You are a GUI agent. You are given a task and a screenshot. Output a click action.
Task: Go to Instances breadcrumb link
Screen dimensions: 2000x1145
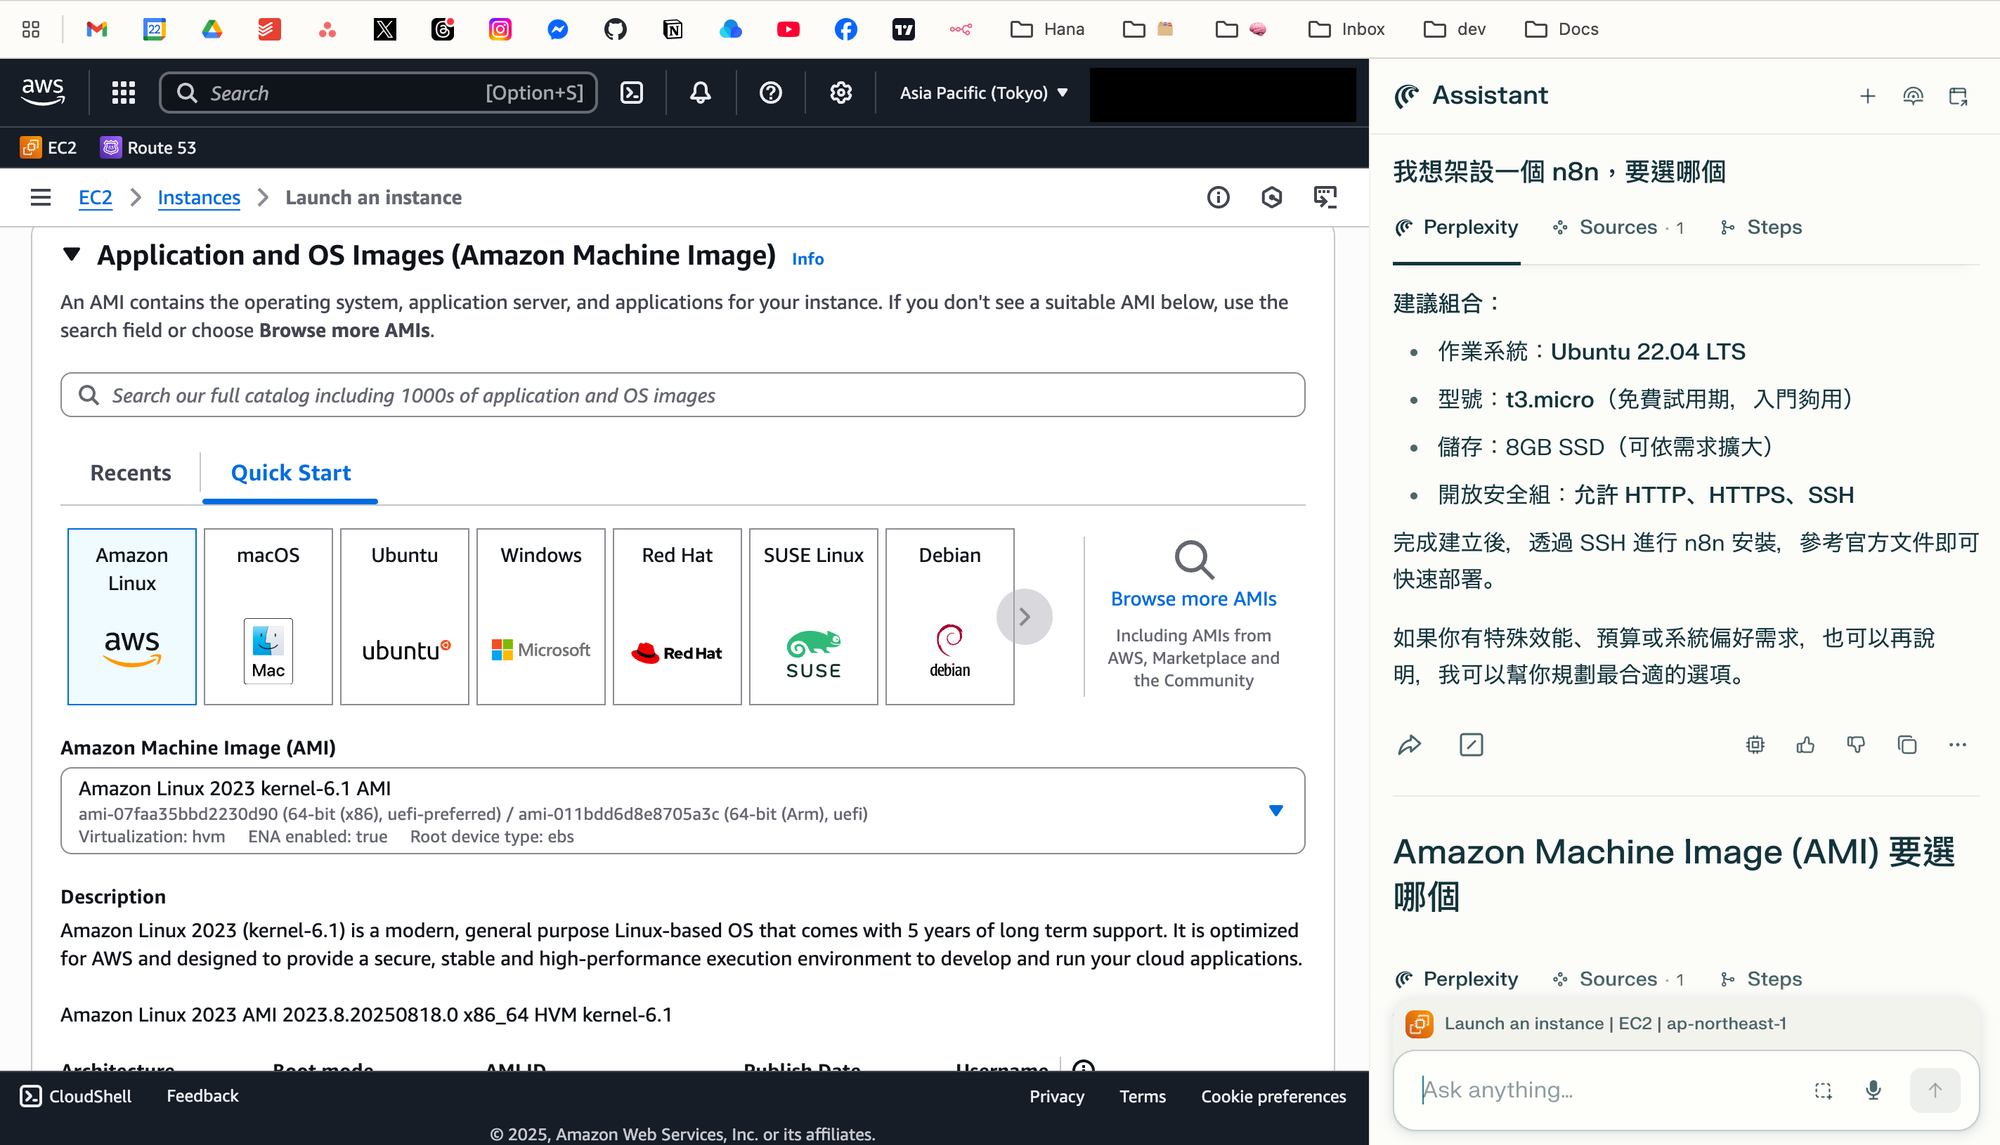(199, 197)
